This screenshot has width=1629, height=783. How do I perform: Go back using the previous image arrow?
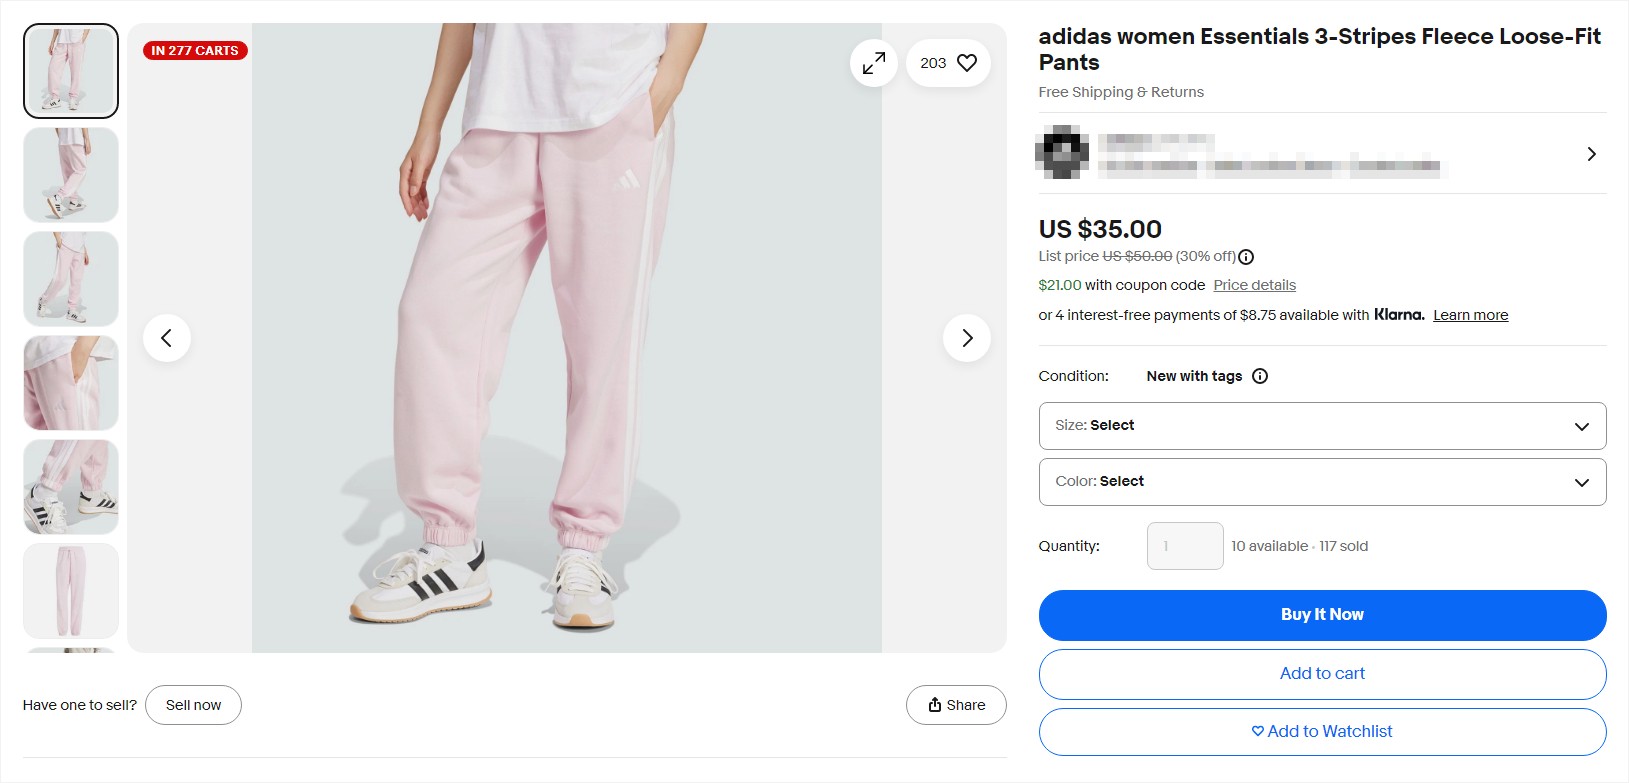[x=167, y=338]
